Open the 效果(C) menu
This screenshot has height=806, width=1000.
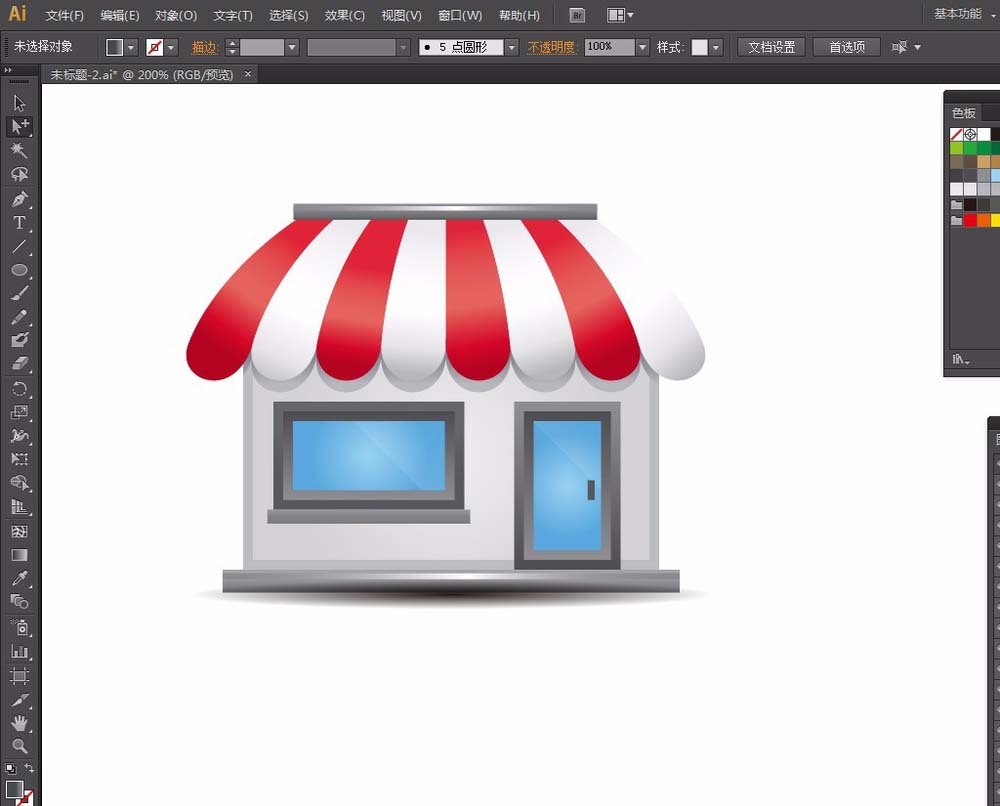[344, 15]
